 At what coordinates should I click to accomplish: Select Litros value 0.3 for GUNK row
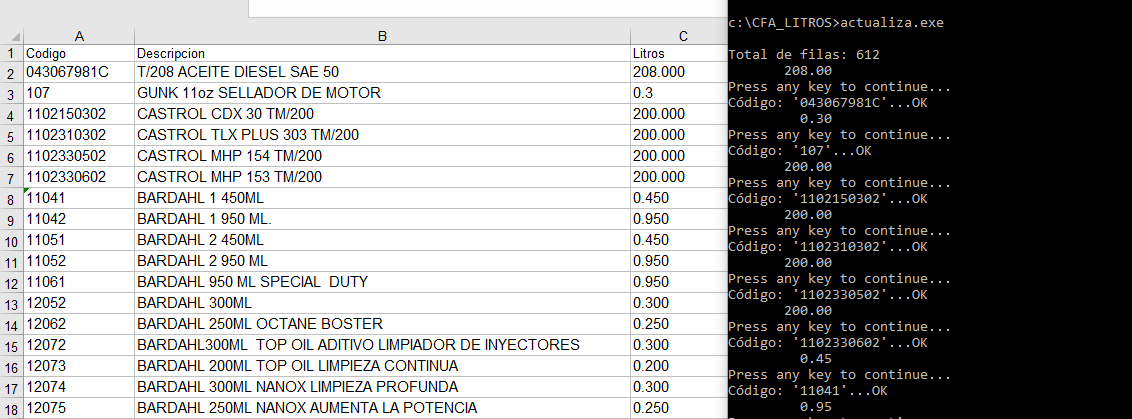click(x=679, y=93)
